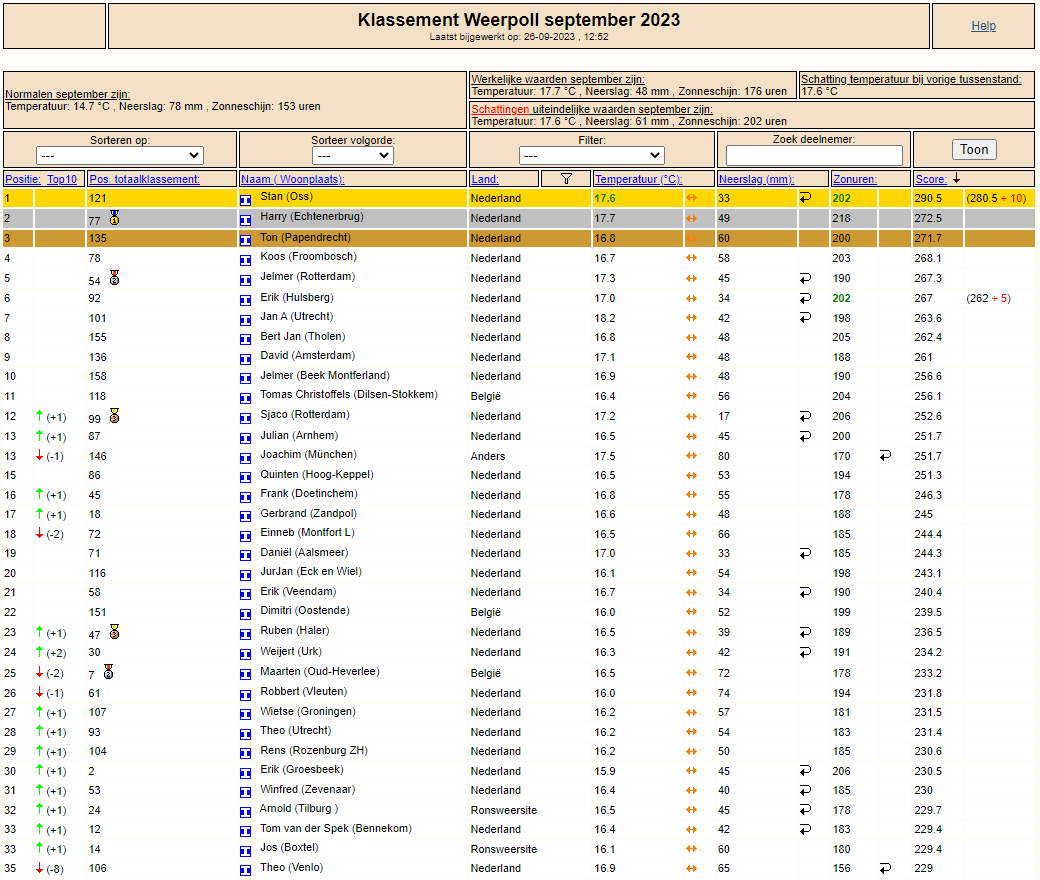
Task: Click the return arrow icon in Joachim (München) row
Action: pyautogui.click(x=885, y=455)
